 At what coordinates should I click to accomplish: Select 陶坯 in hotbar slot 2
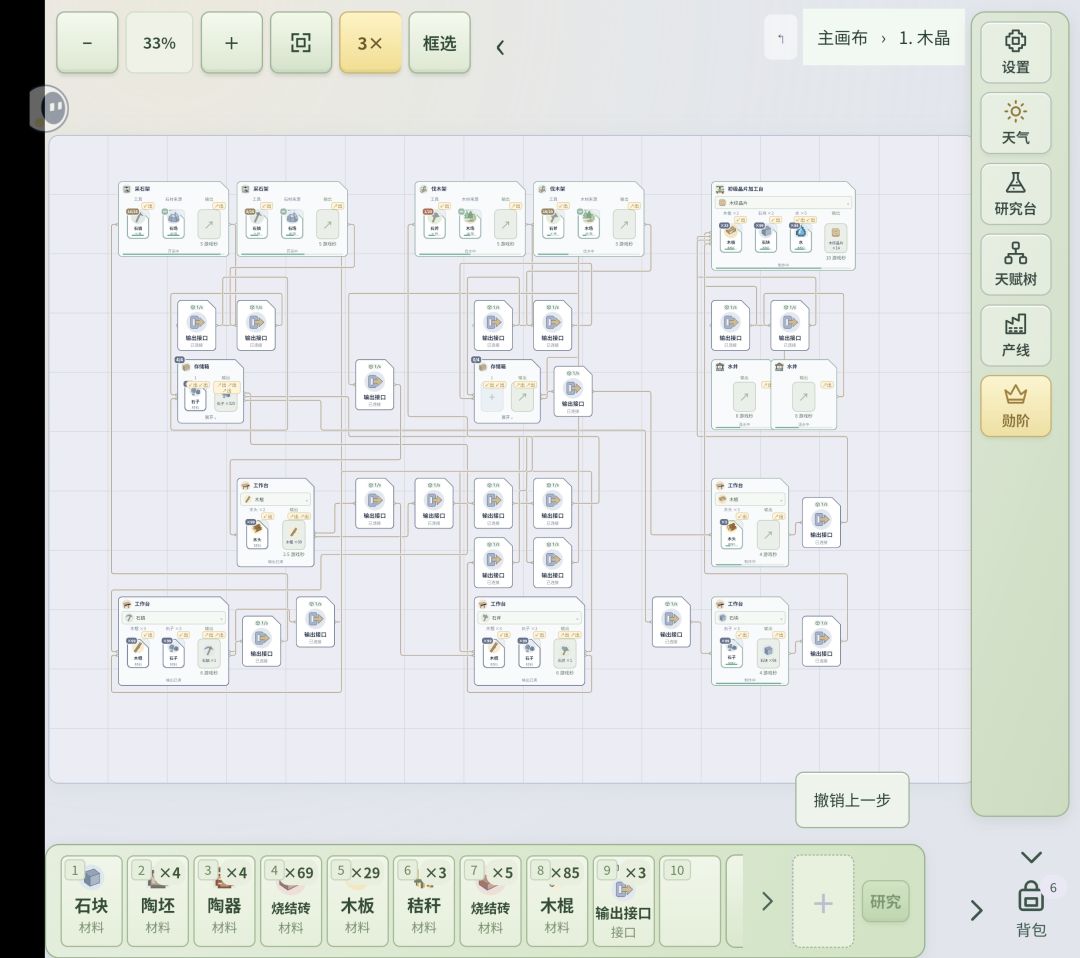tap(158, 901)
